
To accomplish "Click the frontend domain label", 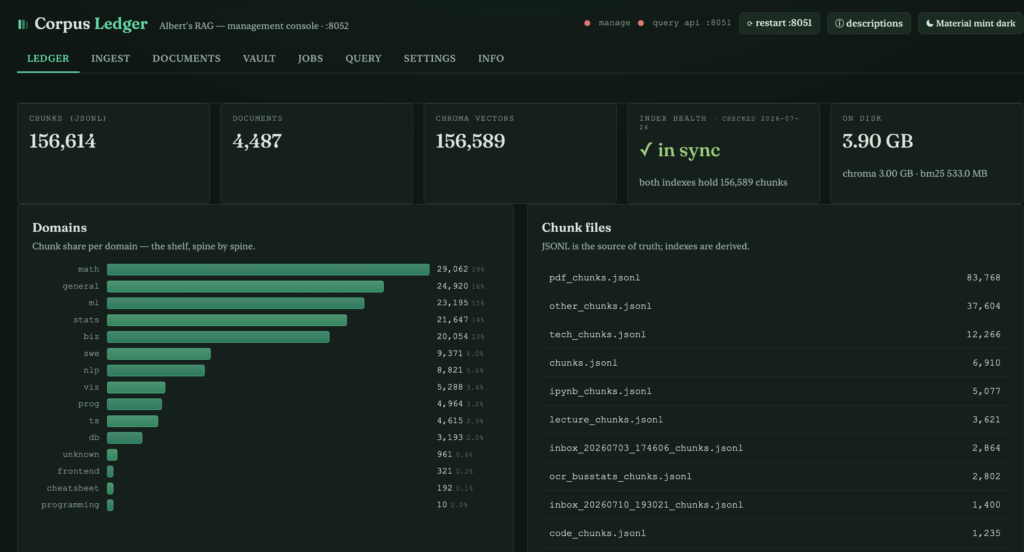I will [x=78, y=472].
